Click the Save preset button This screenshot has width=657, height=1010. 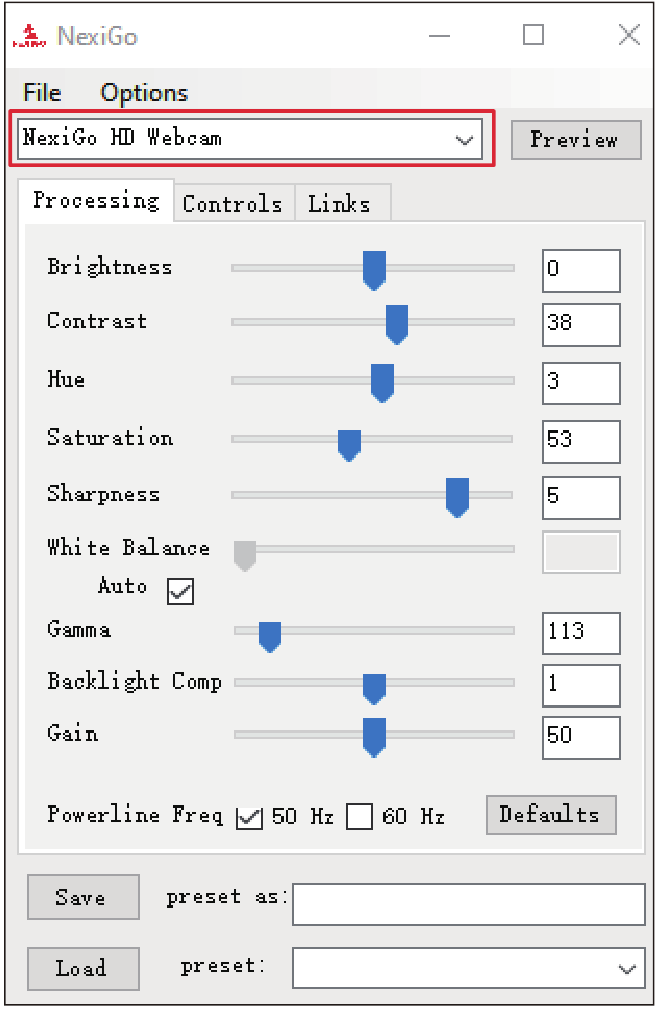83,897
